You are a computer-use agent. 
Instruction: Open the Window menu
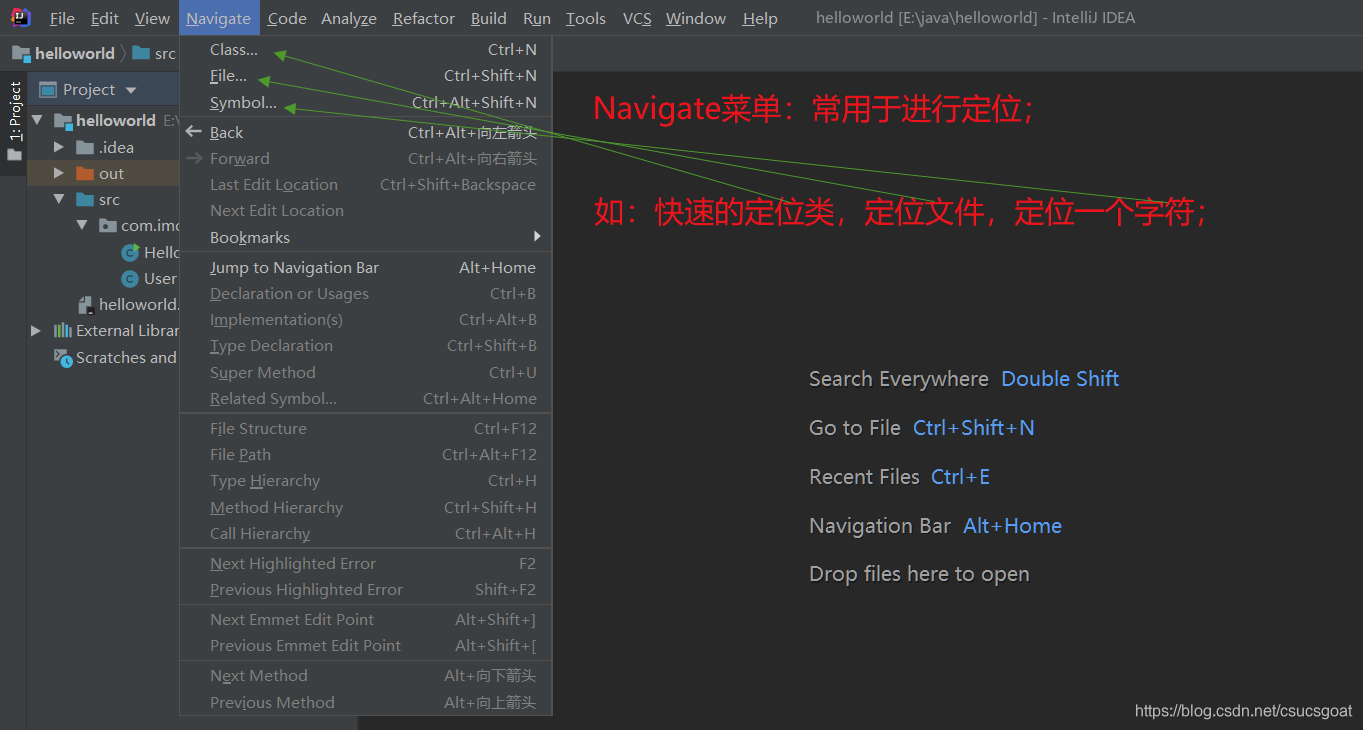(x=696, y=18)
